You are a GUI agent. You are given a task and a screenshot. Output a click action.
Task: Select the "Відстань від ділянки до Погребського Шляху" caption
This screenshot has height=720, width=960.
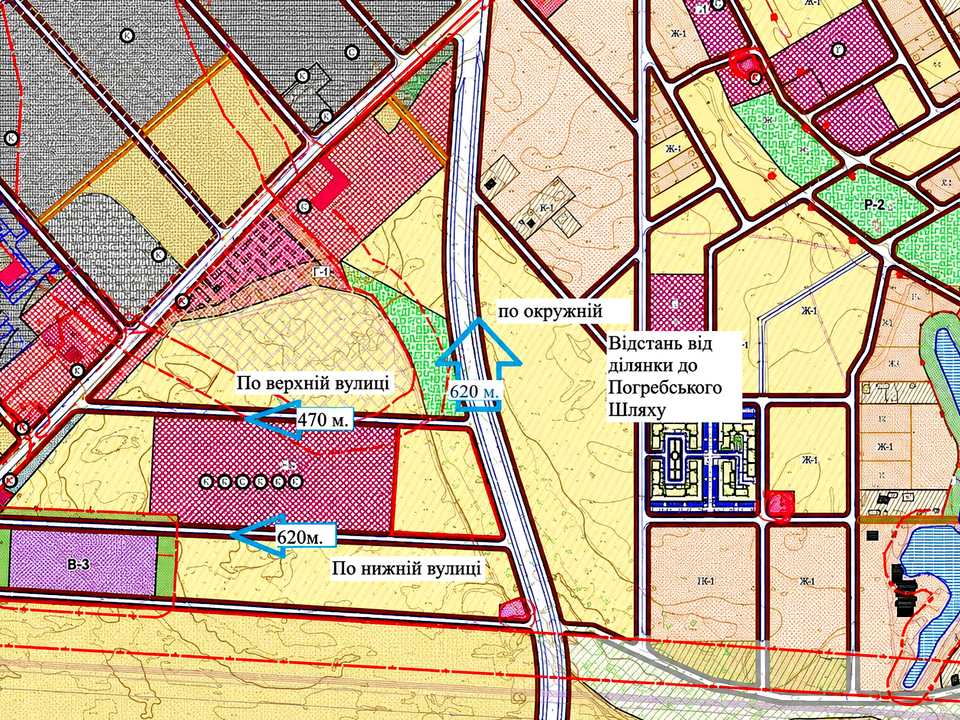664,377
